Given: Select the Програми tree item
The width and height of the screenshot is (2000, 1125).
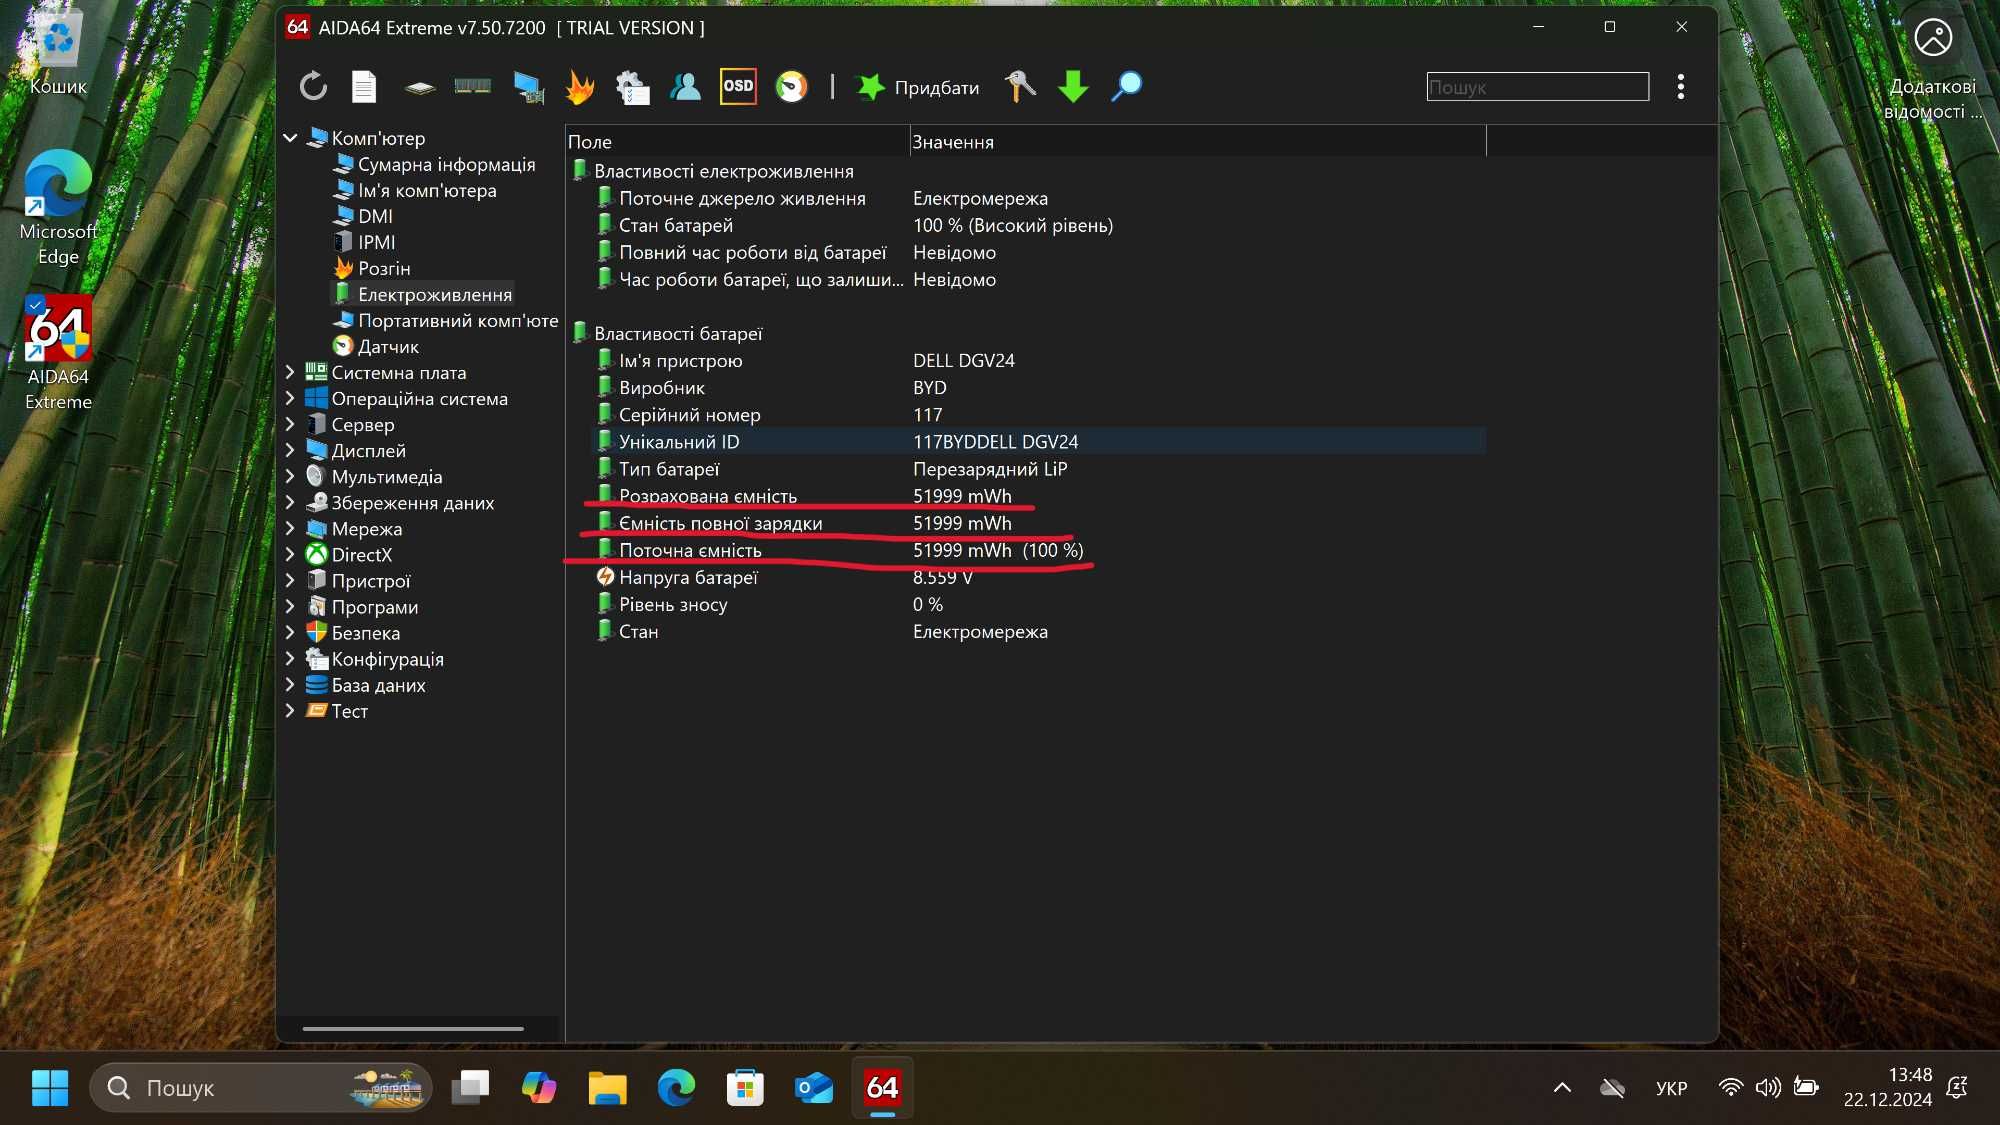Looking at the screenshot, I should pyautogui.click(x=374, y=606).
